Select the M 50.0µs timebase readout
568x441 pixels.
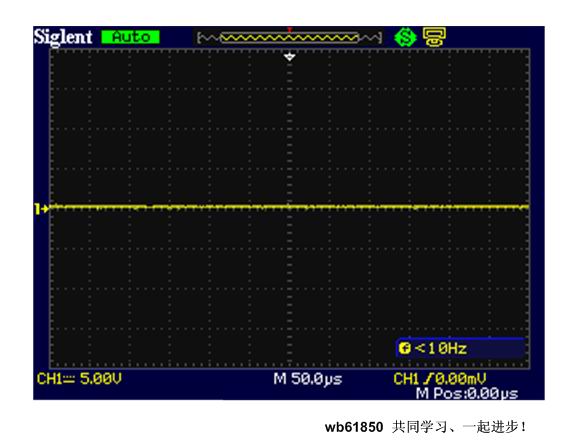tap(308, 379)
